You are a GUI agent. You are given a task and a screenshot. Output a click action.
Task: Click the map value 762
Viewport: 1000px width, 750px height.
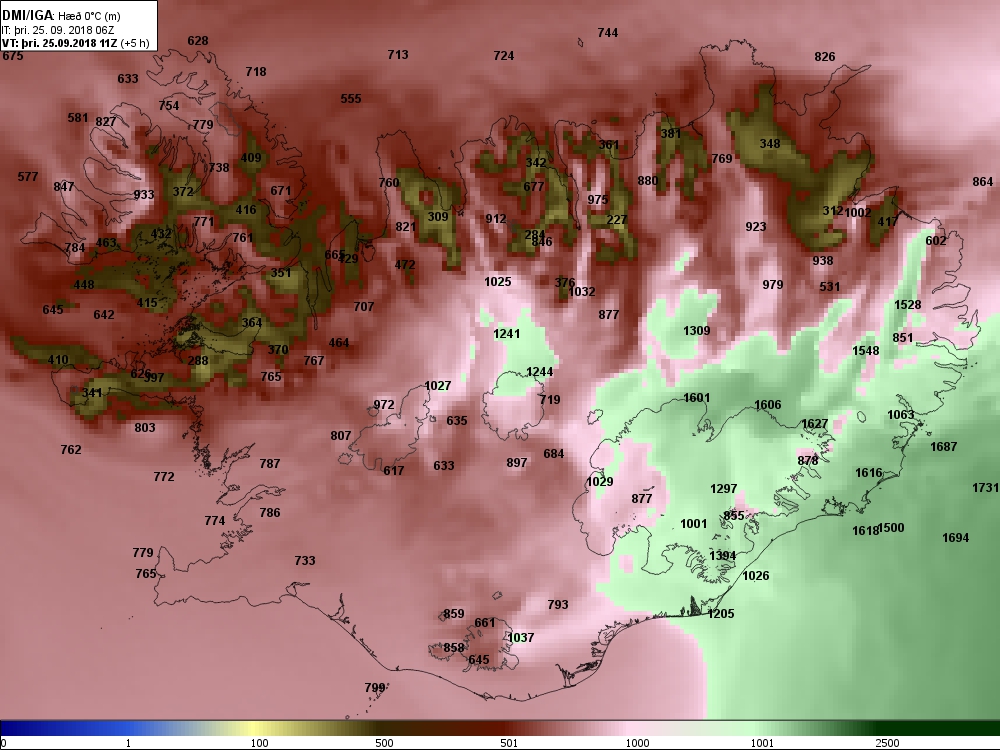[71, 450]
